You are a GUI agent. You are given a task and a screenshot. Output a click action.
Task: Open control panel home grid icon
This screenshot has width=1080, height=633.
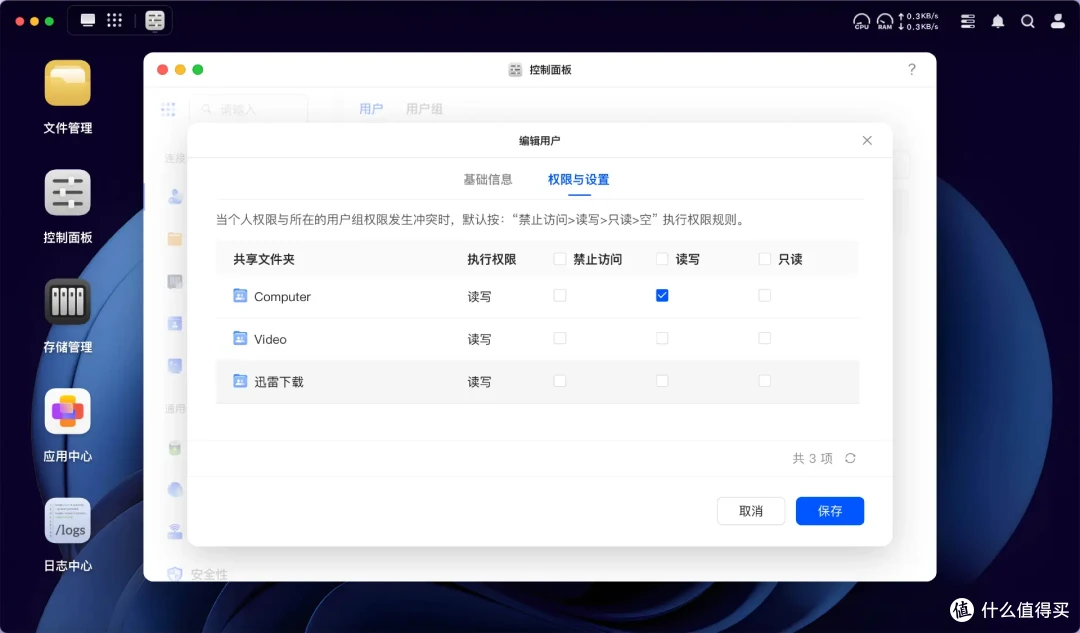[x=168, y=110]
